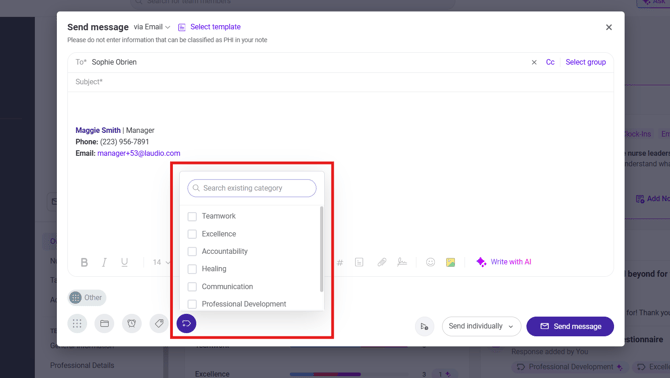Check the Healing category
This screenshot has width=670, height=378.
point(192,269)
